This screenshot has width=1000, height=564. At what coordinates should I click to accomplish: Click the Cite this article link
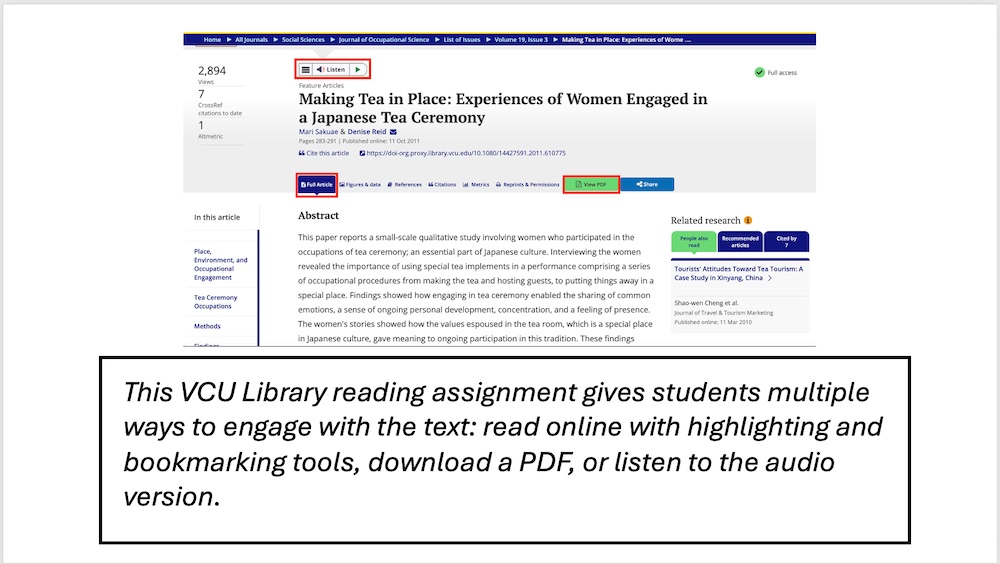coord(324,153)
